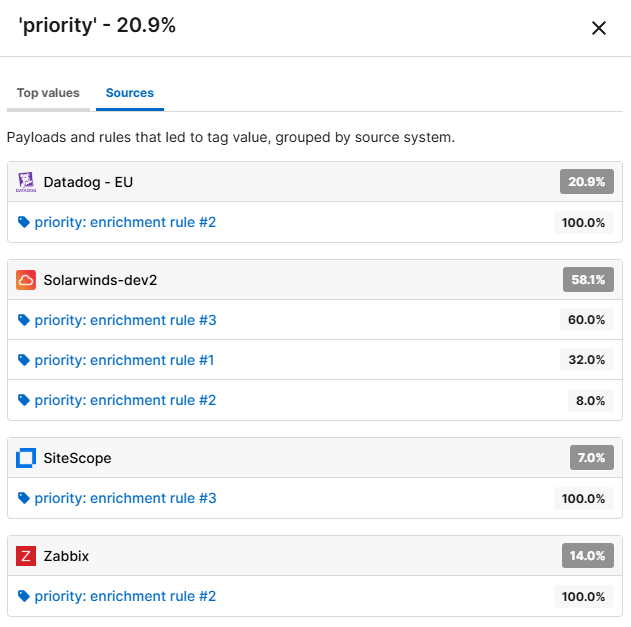Image resolution: width=631 pixels, height=627 pixels.
Task: Open Solarwinds priority enrichment rule #1 link
Action: click(x=125, y=360)
